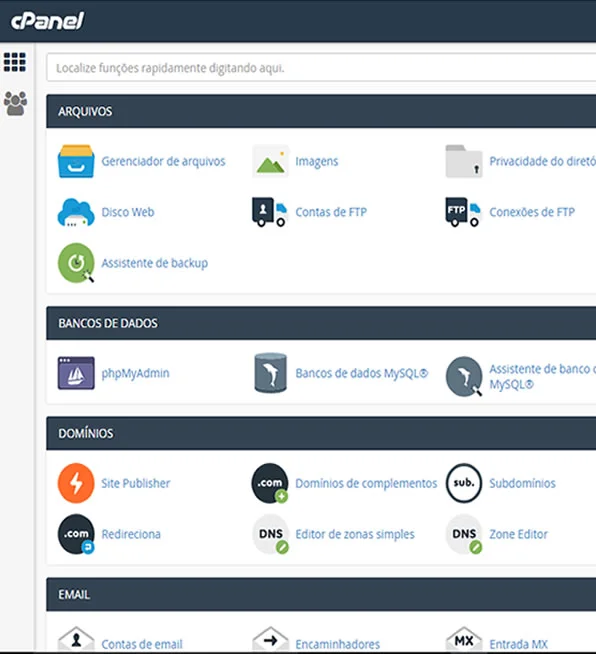Collapse the ARQUIVOS section header
Screen dimensions: 596x654
(321, 111)
